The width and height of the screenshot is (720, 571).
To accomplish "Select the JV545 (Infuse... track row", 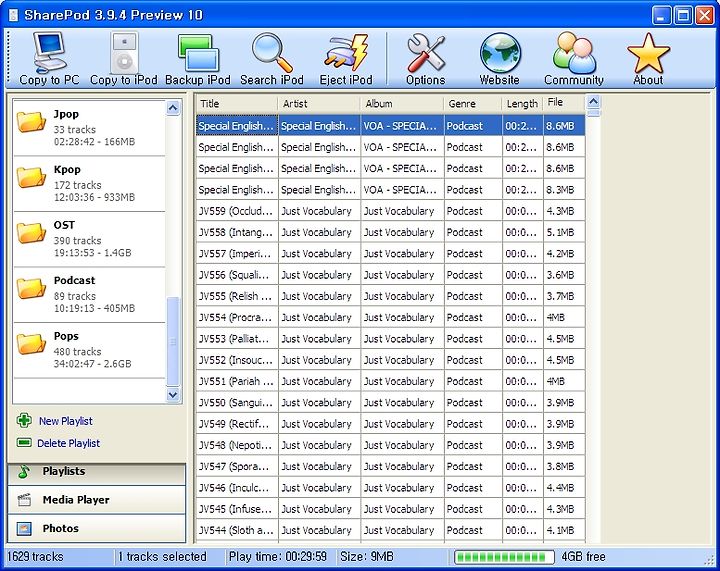I will (391, 509).
